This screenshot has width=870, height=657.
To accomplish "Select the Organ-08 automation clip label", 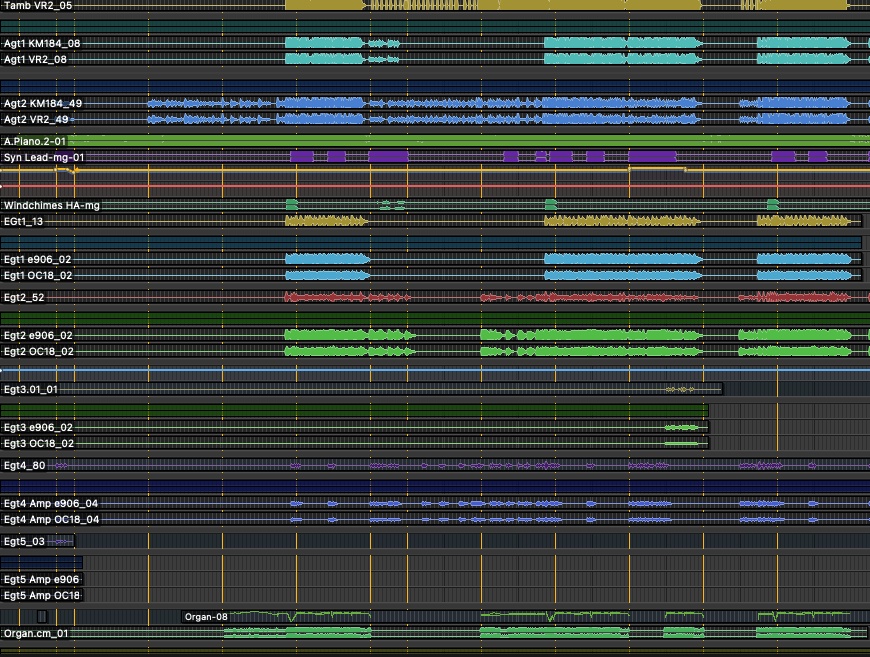I will 206,617.
